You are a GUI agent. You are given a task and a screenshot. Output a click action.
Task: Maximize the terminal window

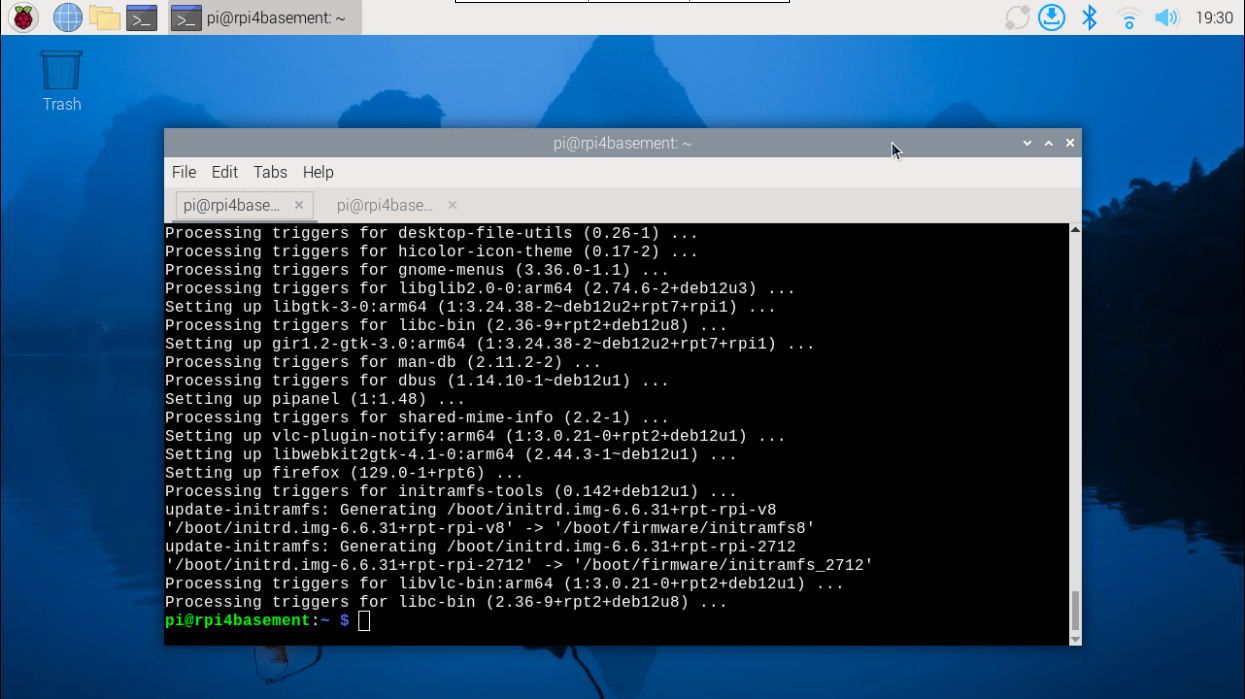click(x=1049, y=143)
